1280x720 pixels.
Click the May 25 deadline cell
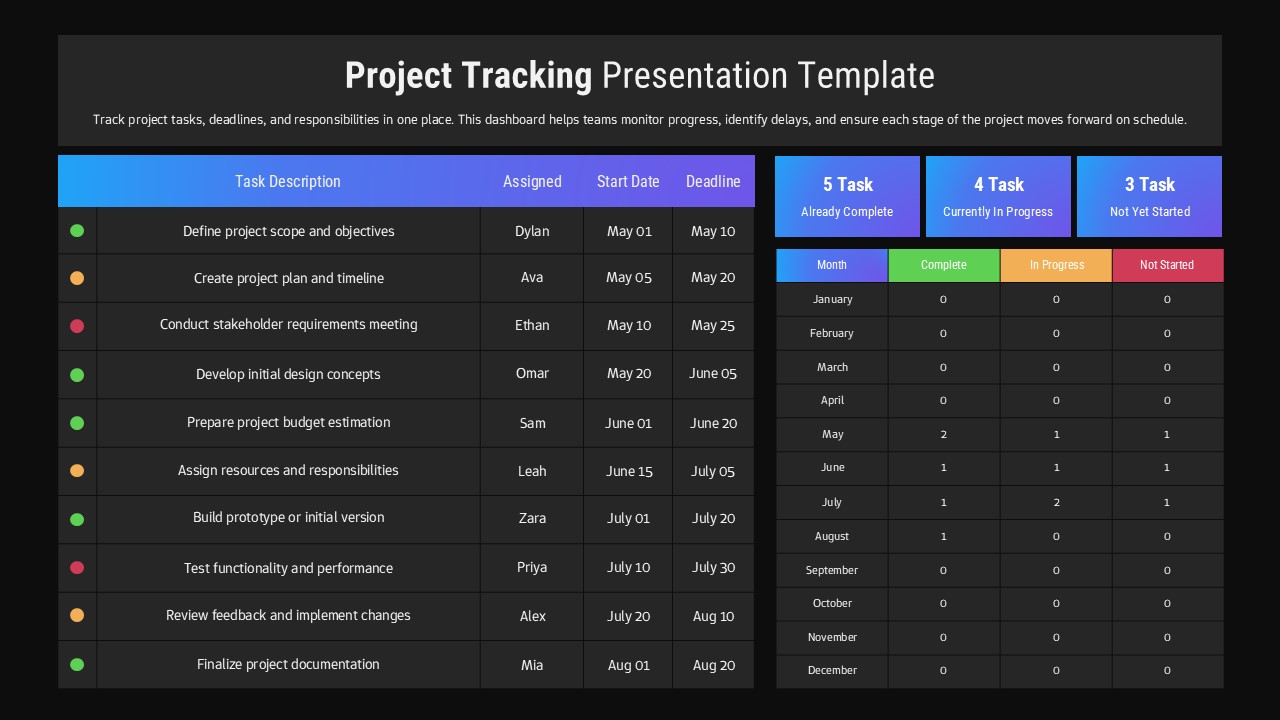click(x=713, y=325)
